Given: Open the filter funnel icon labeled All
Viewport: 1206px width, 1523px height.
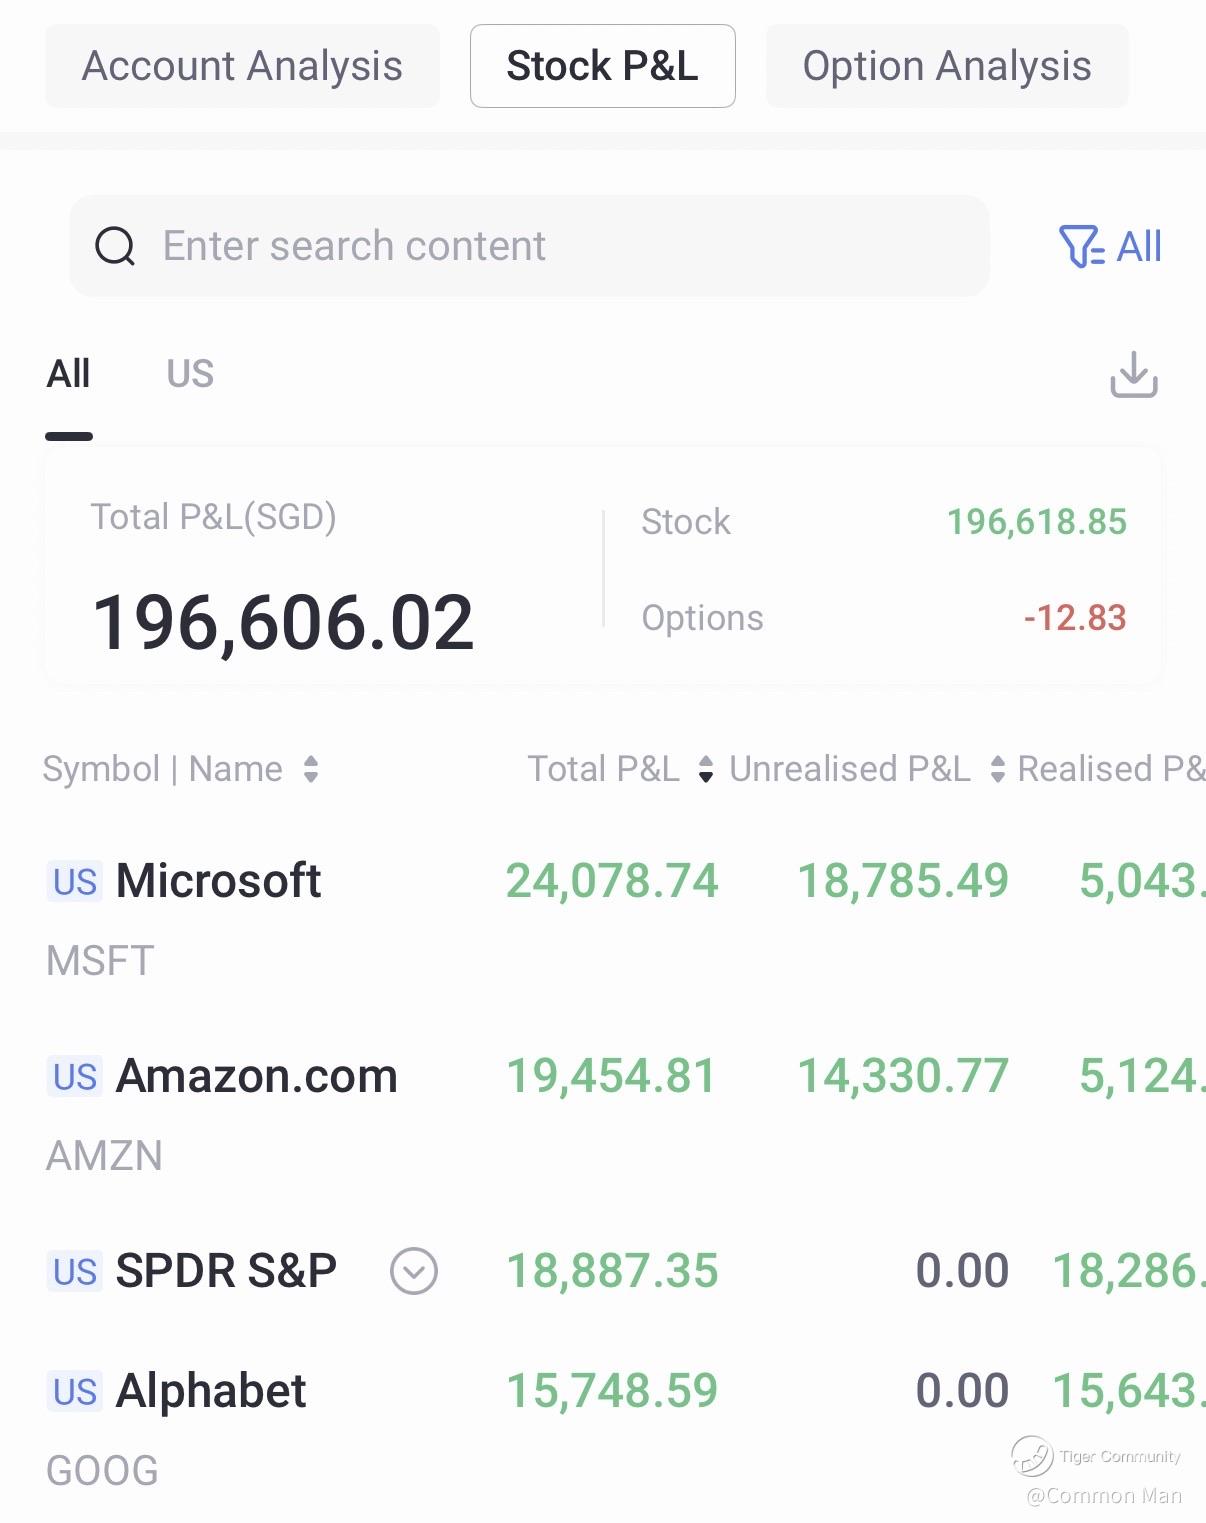Looking at the screenshot, I should click(x=1109, y=246).
